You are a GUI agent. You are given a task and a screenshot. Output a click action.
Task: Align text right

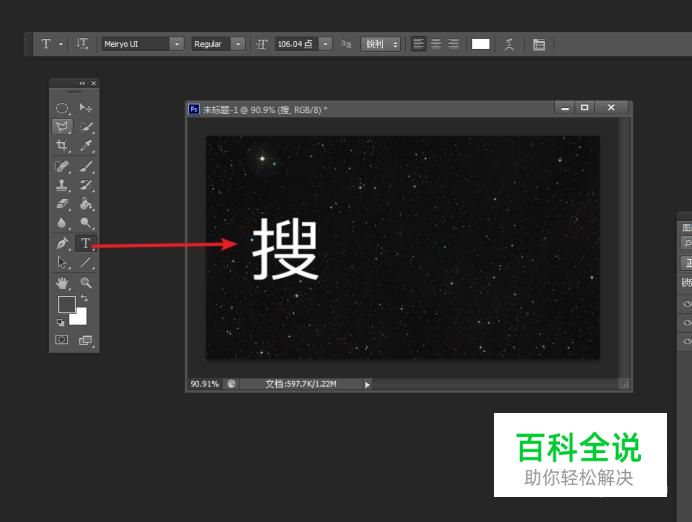[453, 44]
